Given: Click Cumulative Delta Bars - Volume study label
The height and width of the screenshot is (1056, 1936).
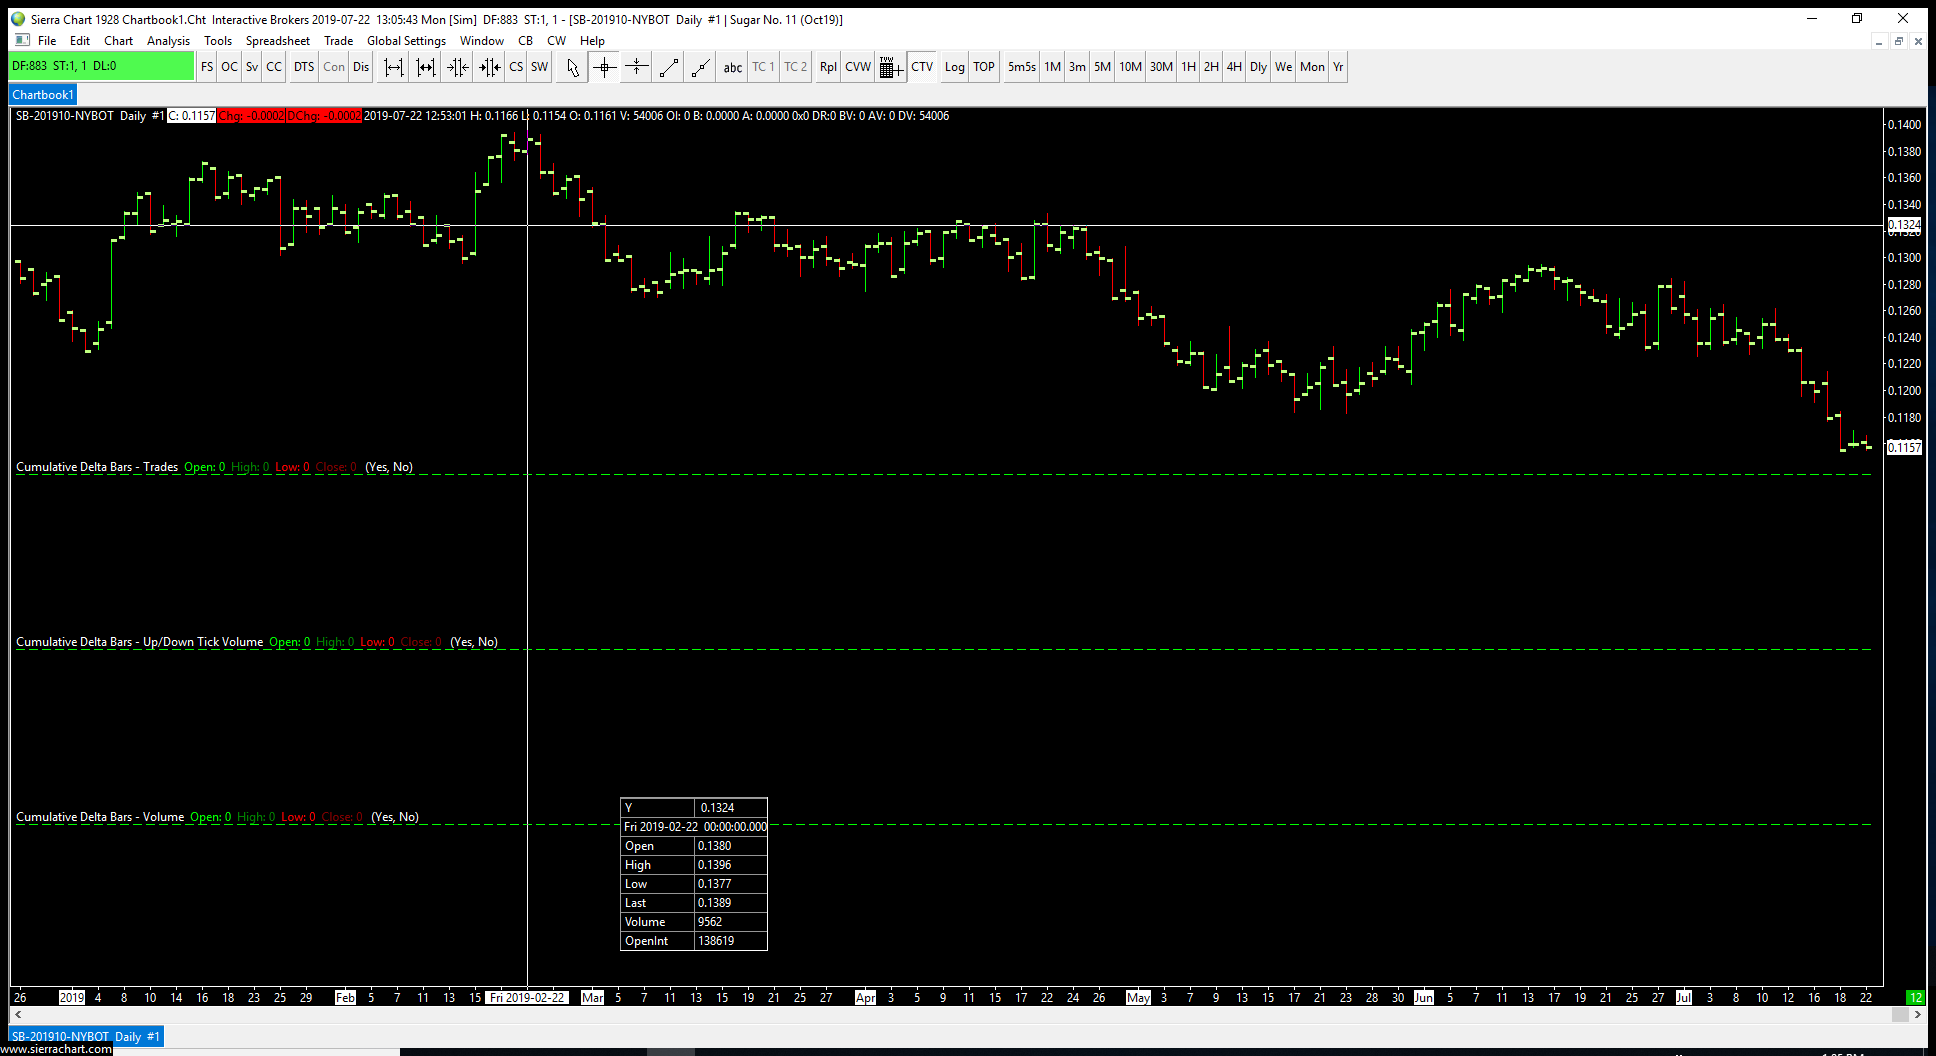Looking at the screenshot, I should pyautogui.click(x=100, y=817).
